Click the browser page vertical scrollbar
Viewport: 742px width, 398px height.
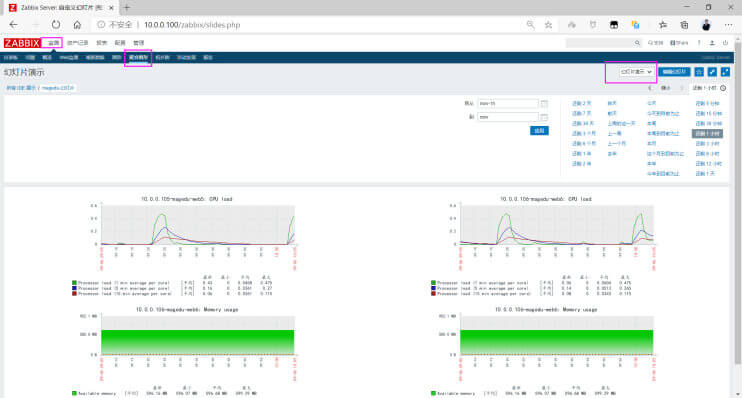[738, 203]
